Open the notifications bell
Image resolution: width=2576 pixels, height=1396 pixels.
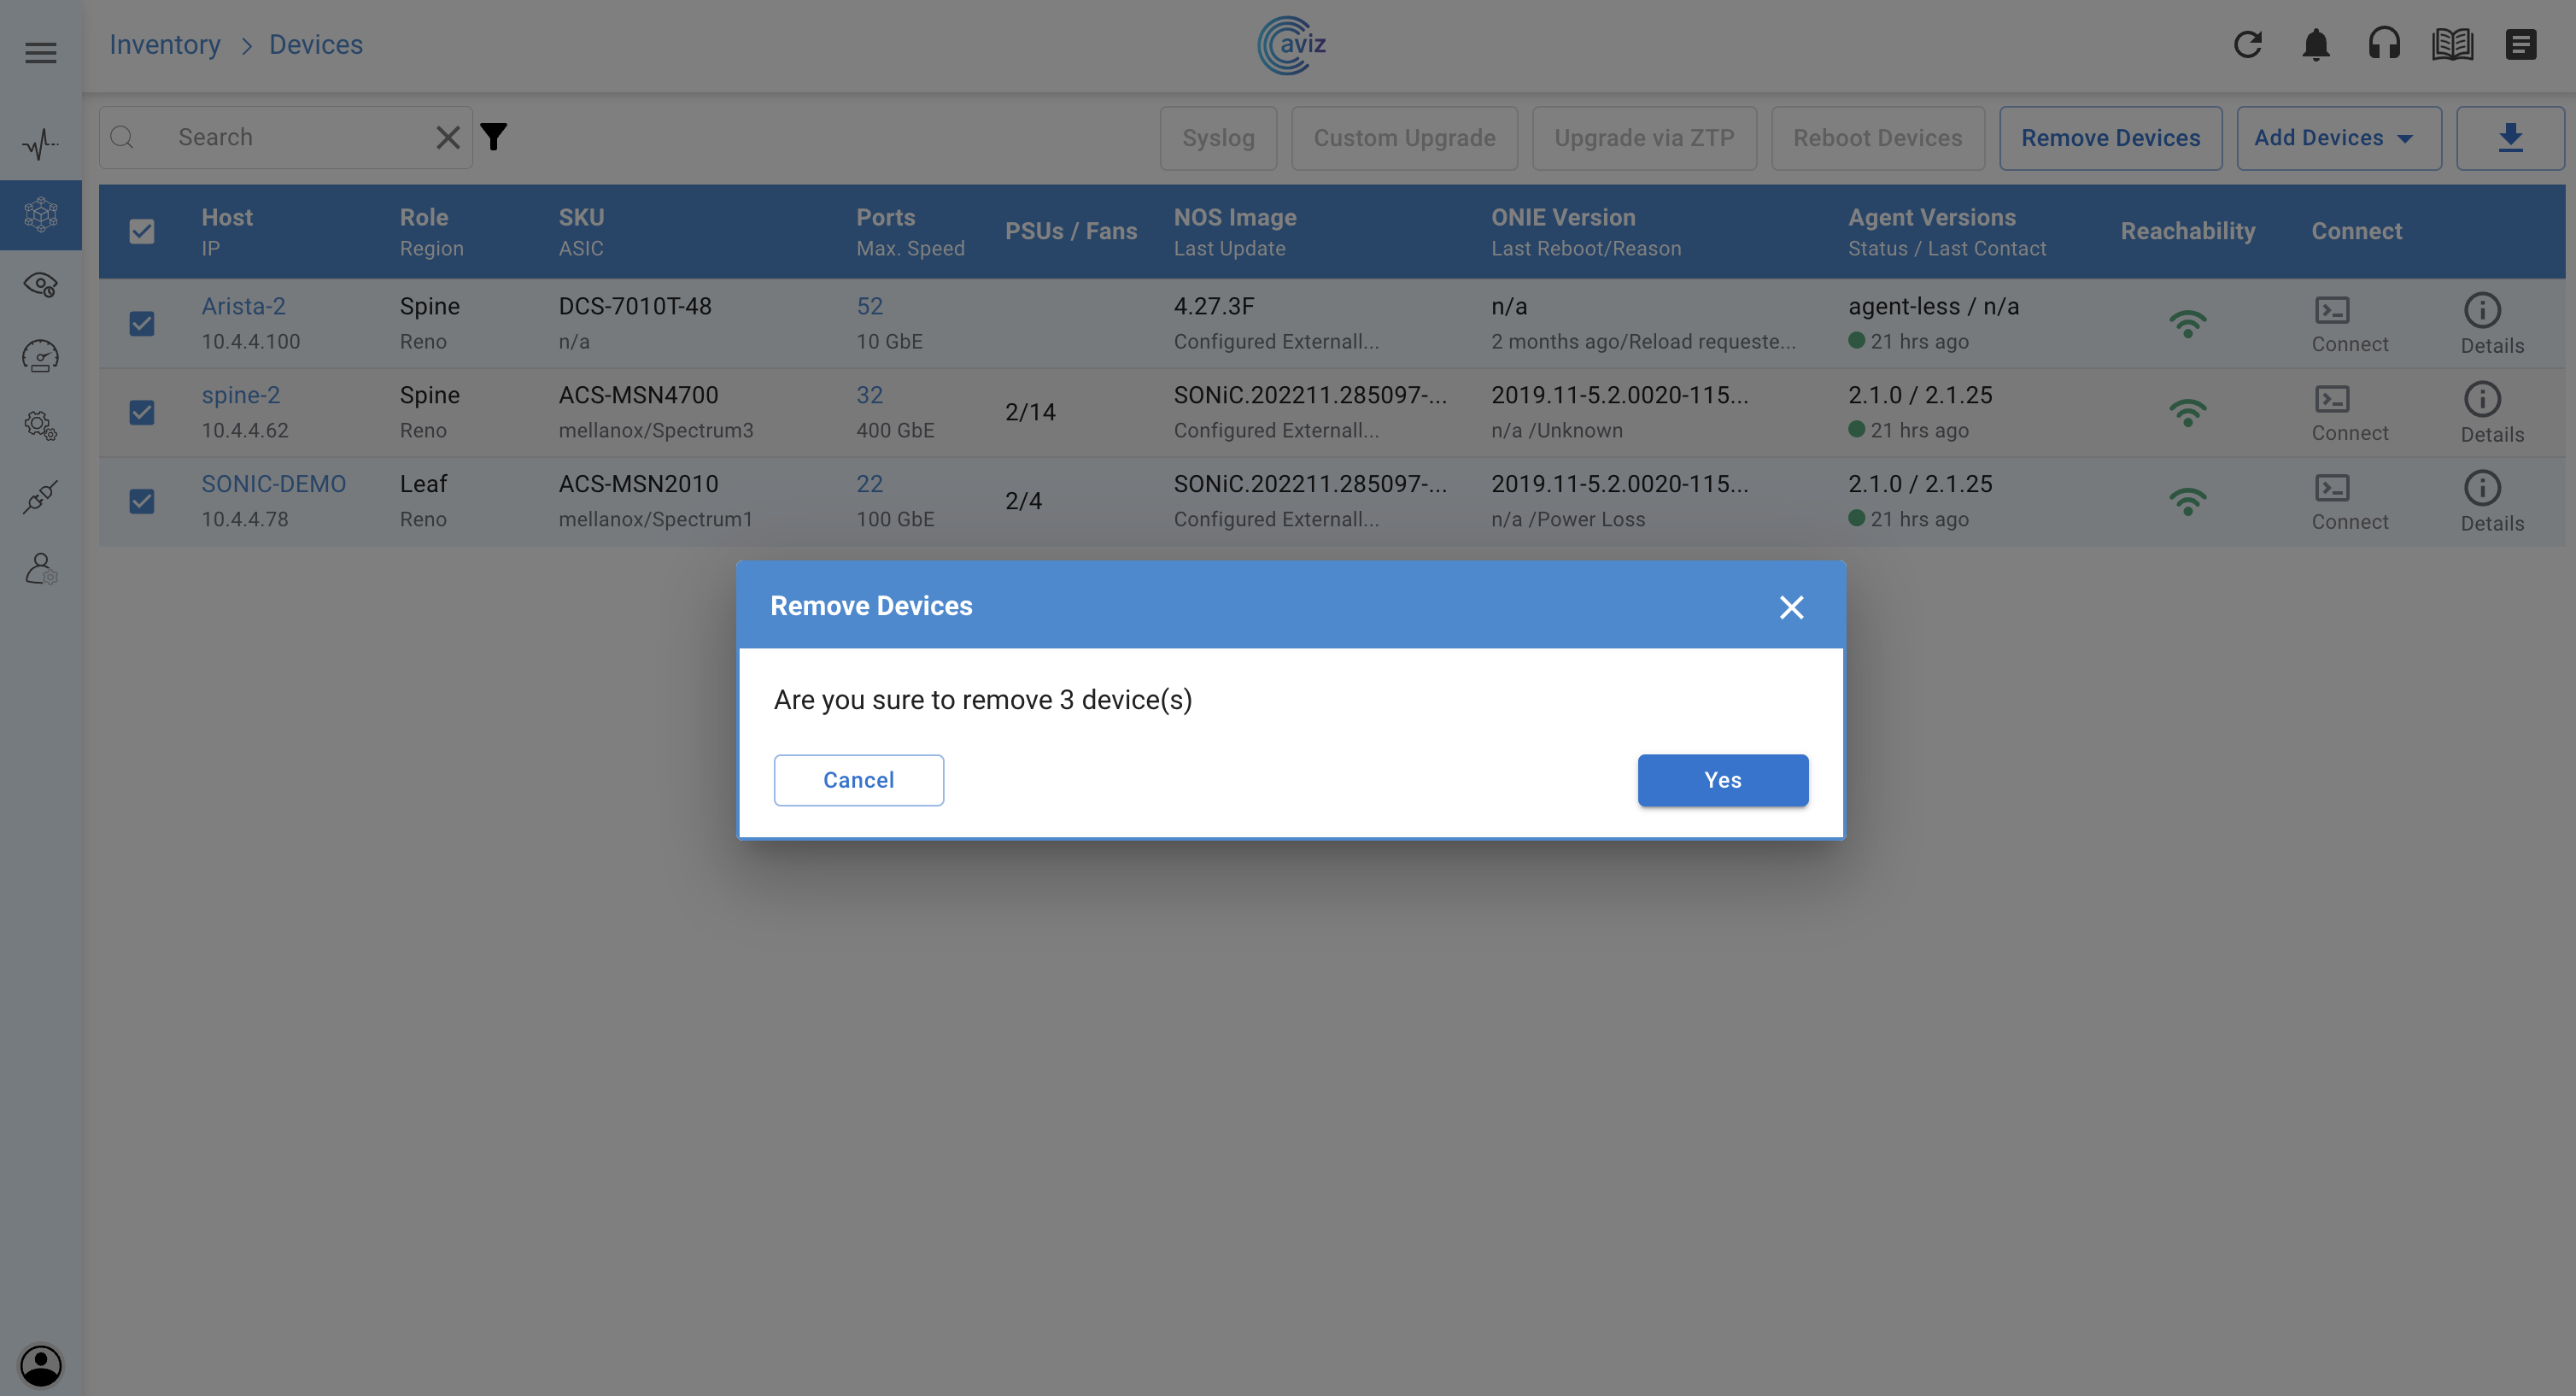(2315, 45)
